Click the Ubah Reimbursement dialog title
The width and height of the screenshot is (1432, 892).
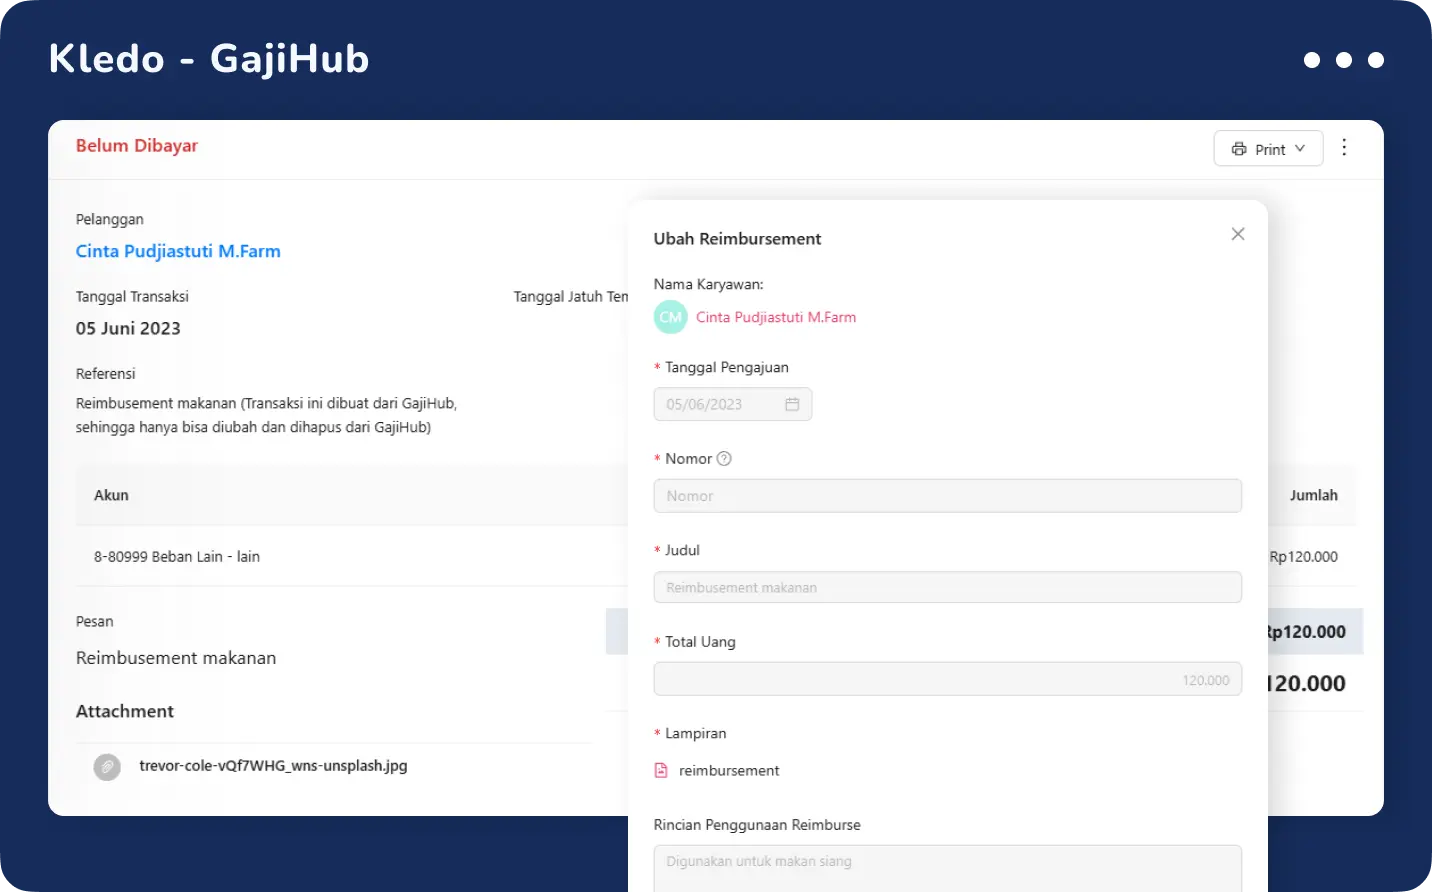(x=737, y=239)
